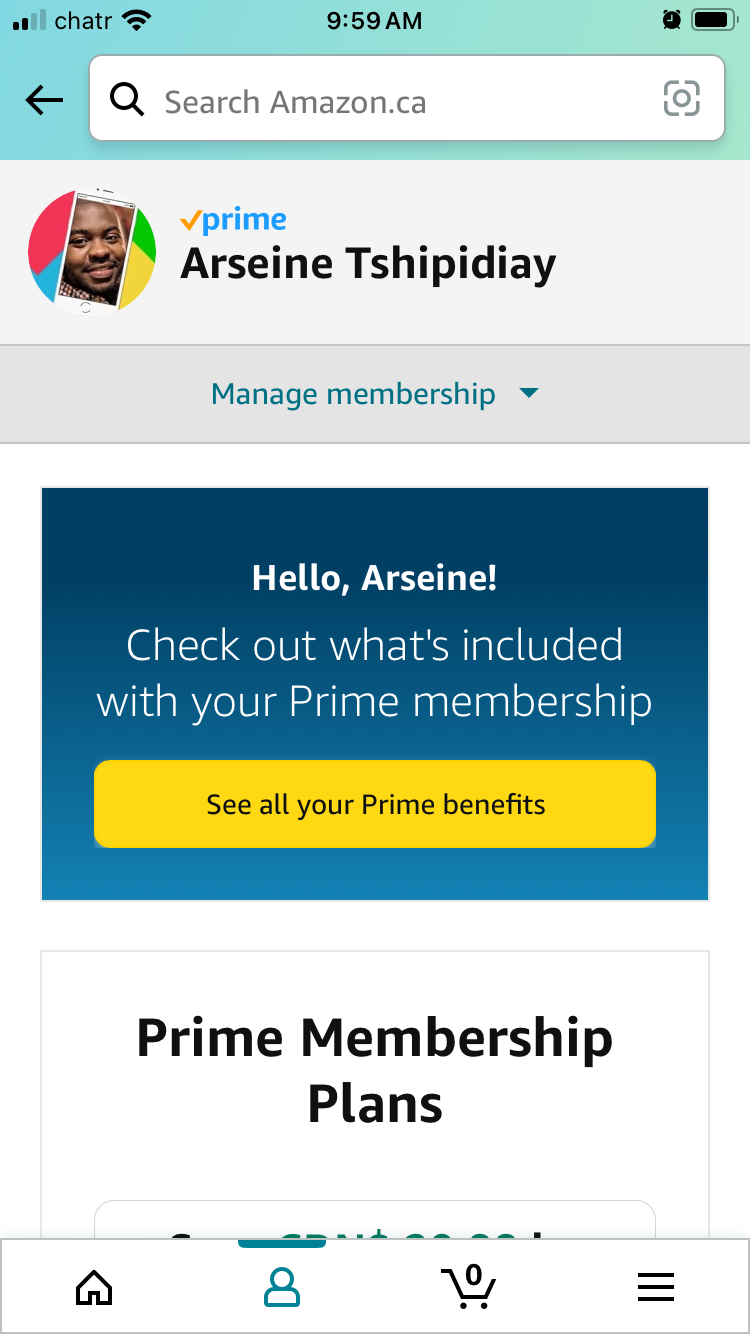Tap the prime checkmark logo
750x1334 pixels.
pos(233,220)
